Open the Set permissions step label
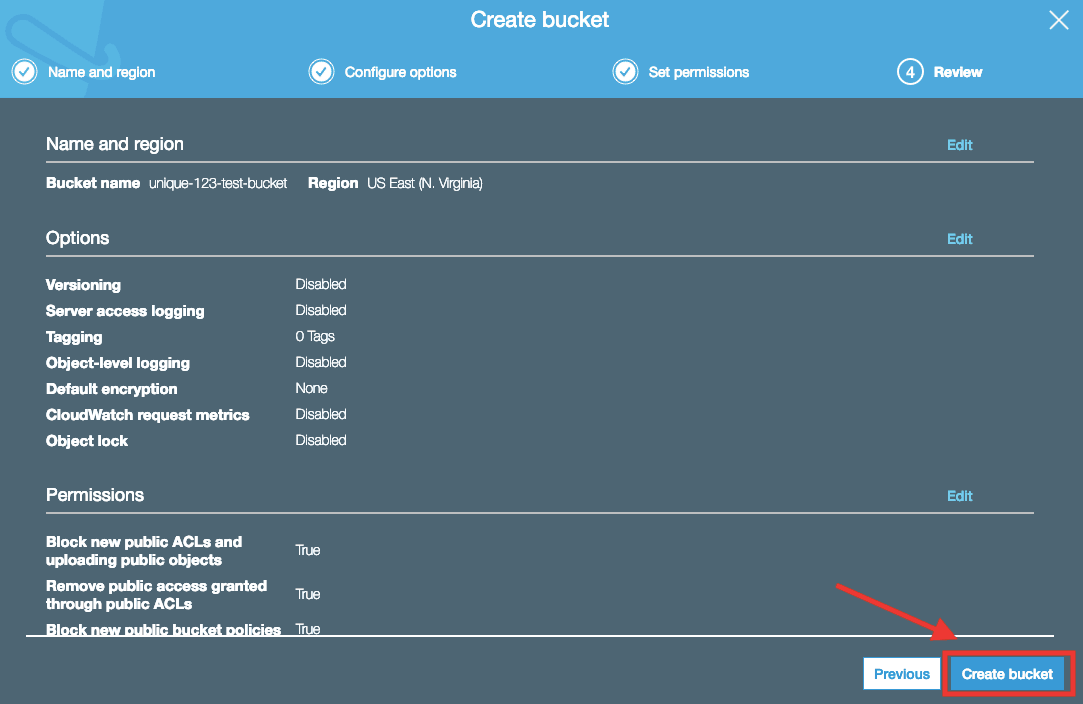1083x704 pixels. [x=698, y=72]
